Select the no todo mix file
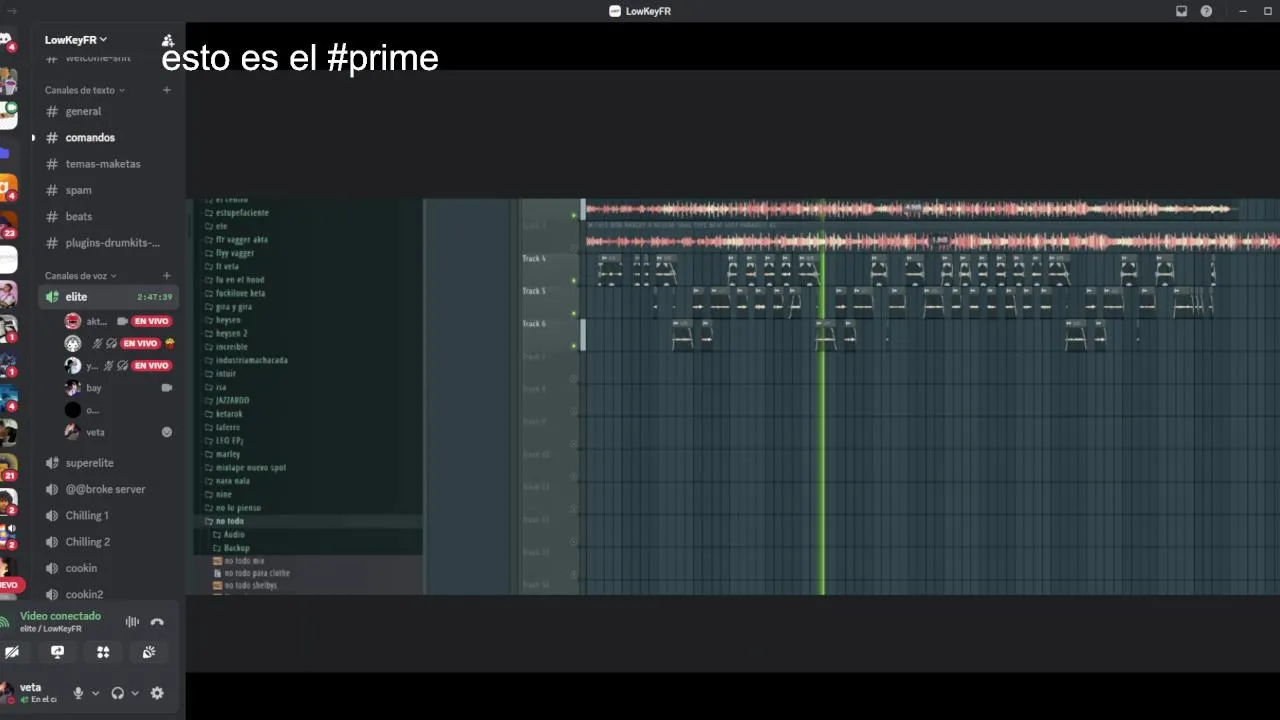The image size is (1280, 720). (244, 561)
